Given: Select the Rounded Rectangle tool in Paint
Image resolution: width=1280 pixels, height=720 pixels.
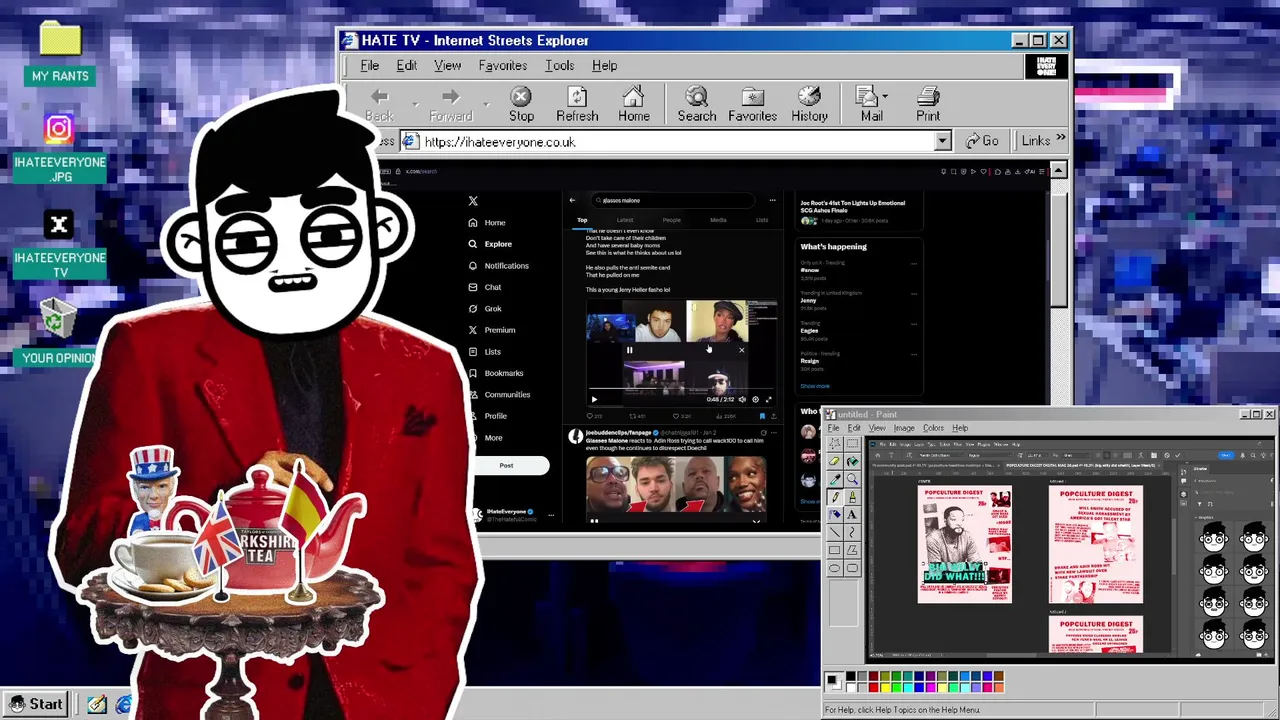Looking at the screenshot, I should tap(852, 568).
